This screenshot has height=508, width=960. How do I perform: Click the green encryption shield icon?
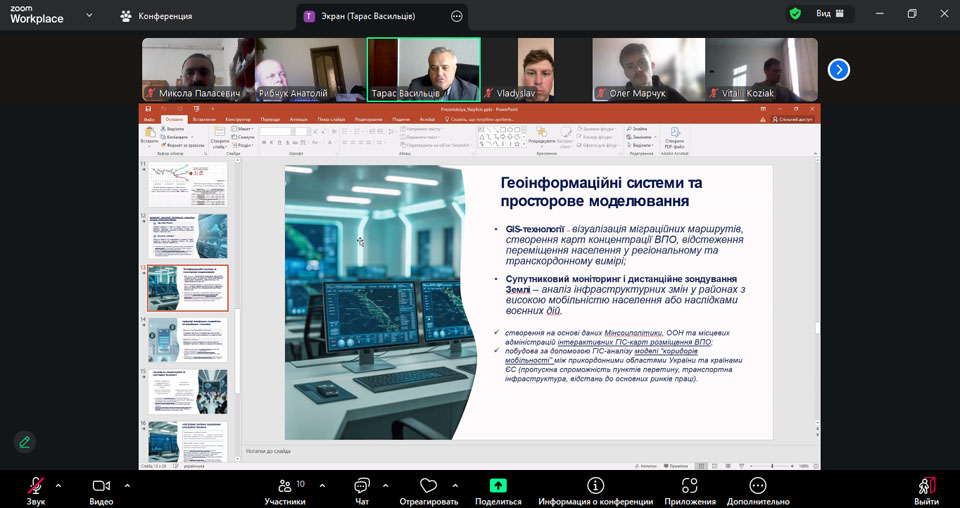pos(795,14)
